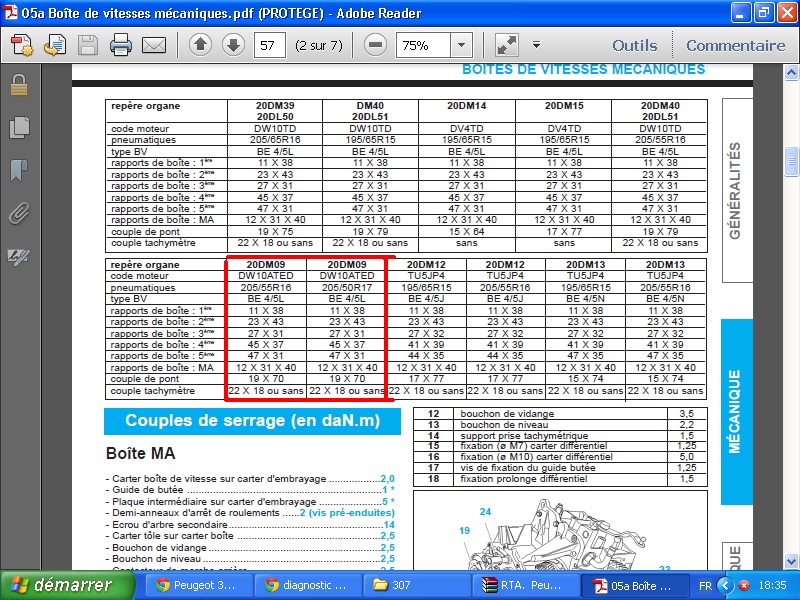Image resolution: width=800 pixels, height=600 pixels.
Task: Open the 307 folder taskbar item
Action: pyautogui.click(x=416, y=585)
